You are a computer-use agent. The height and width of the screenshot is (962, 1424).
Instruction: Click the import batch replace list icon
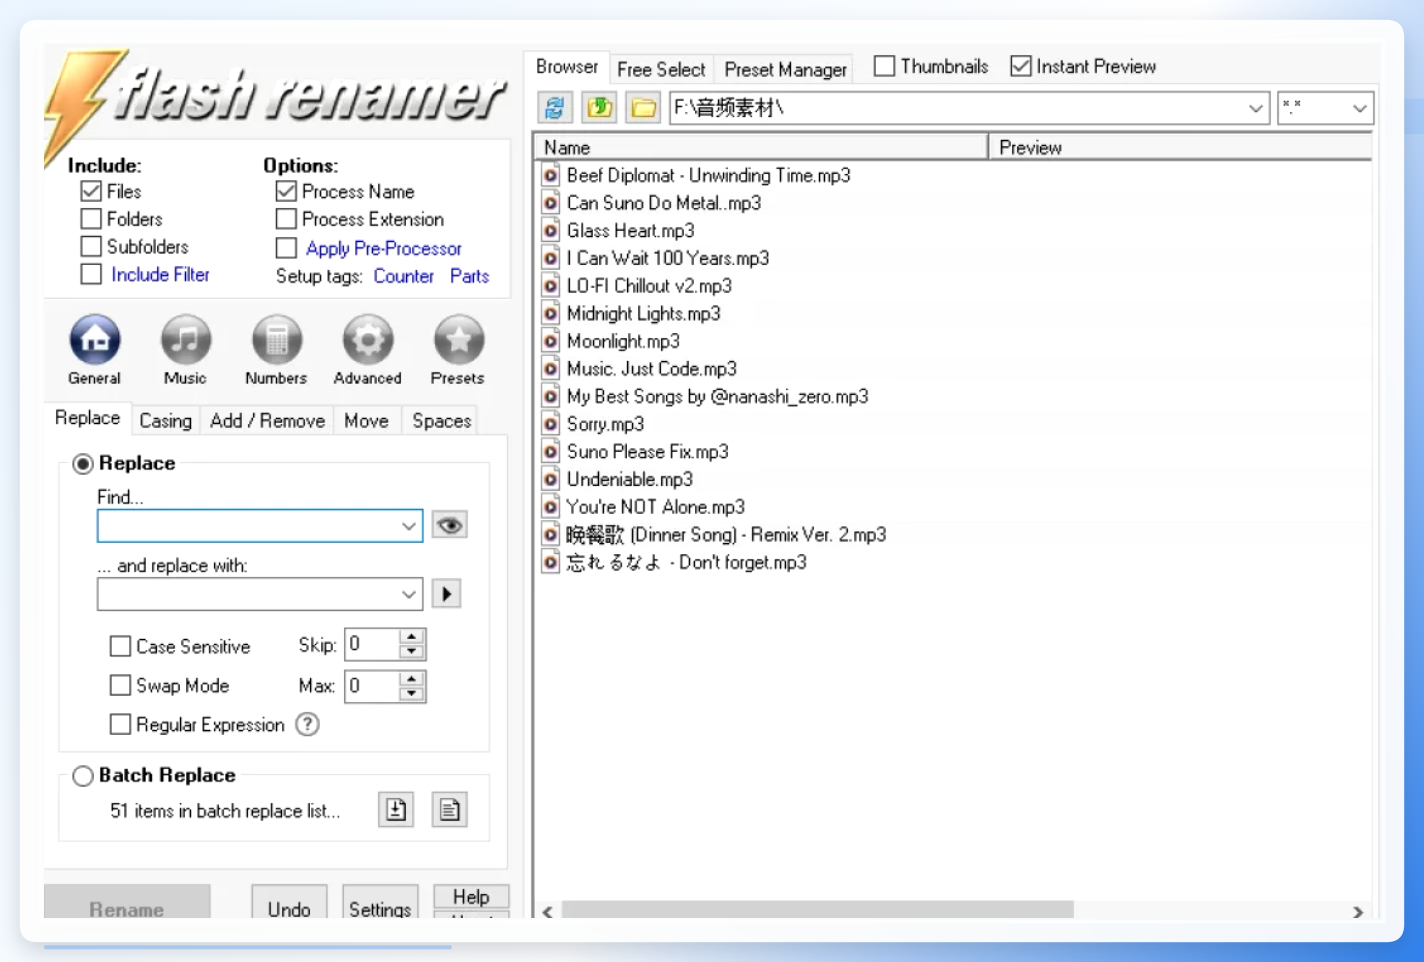pos(396,810)
